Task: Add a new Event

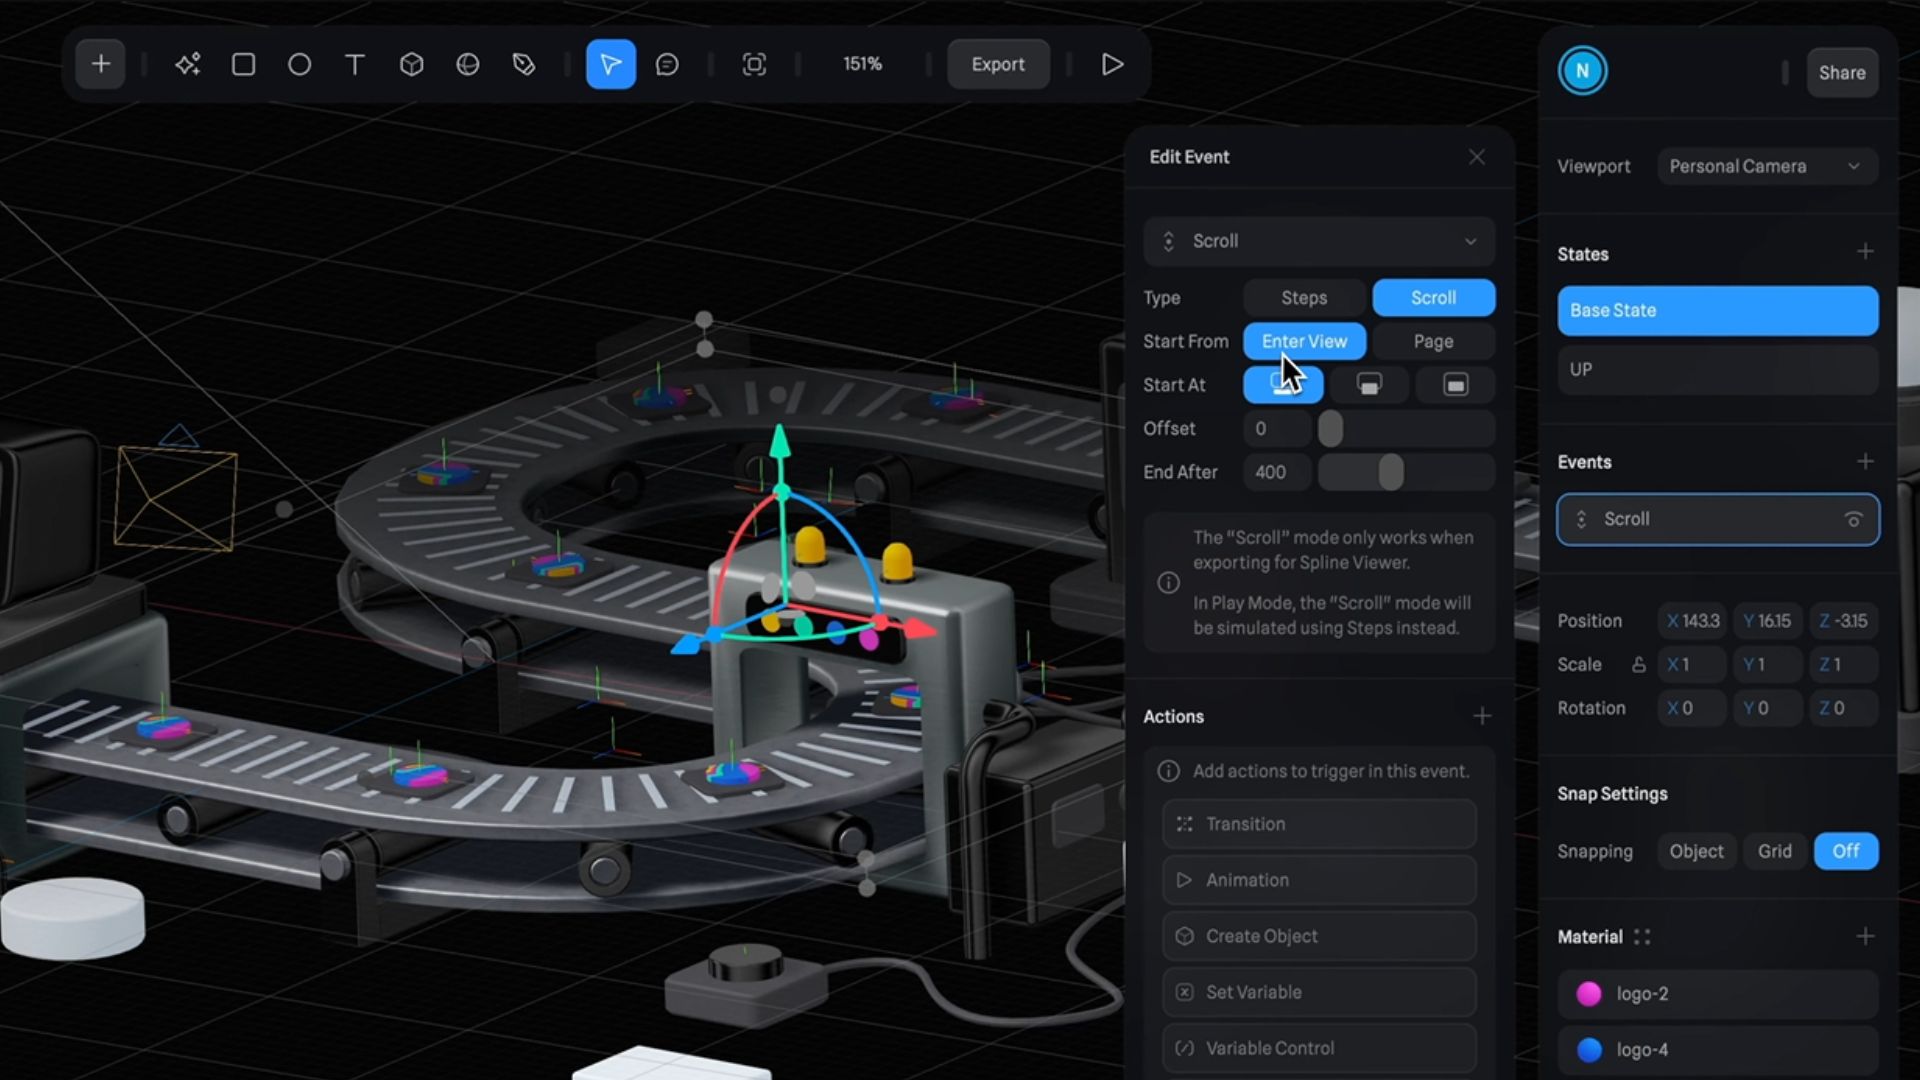Action: [1865, 462]
